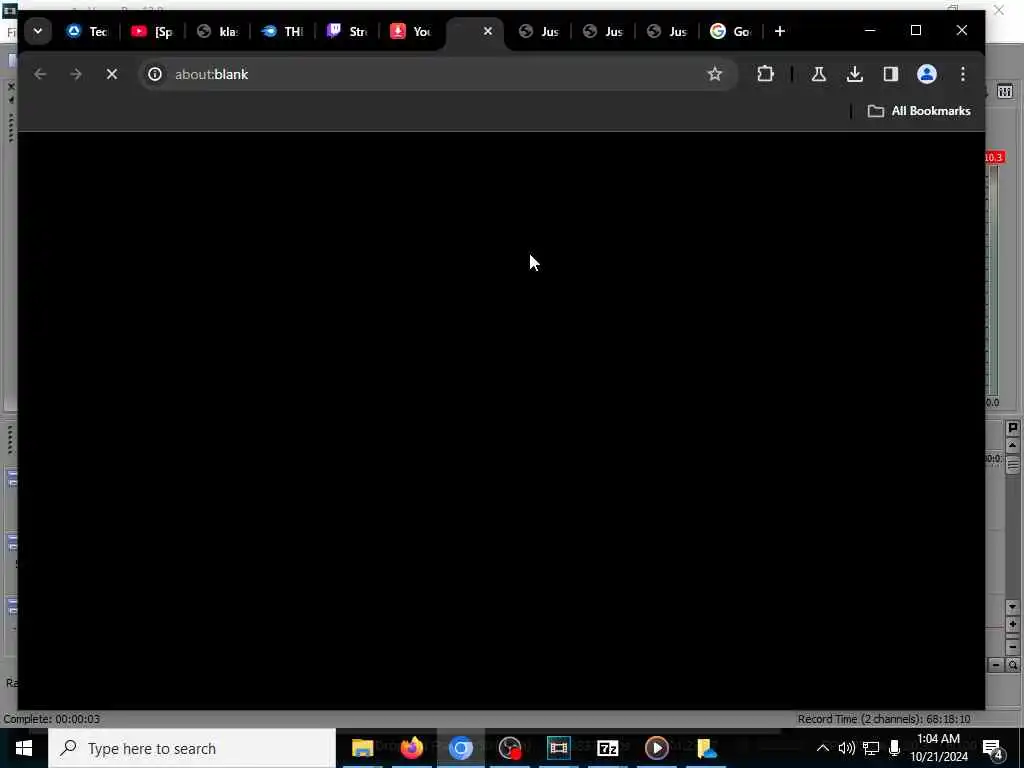Open the Windows Start menu
The height and width of the screenshot is (768, 1024).
24,748
